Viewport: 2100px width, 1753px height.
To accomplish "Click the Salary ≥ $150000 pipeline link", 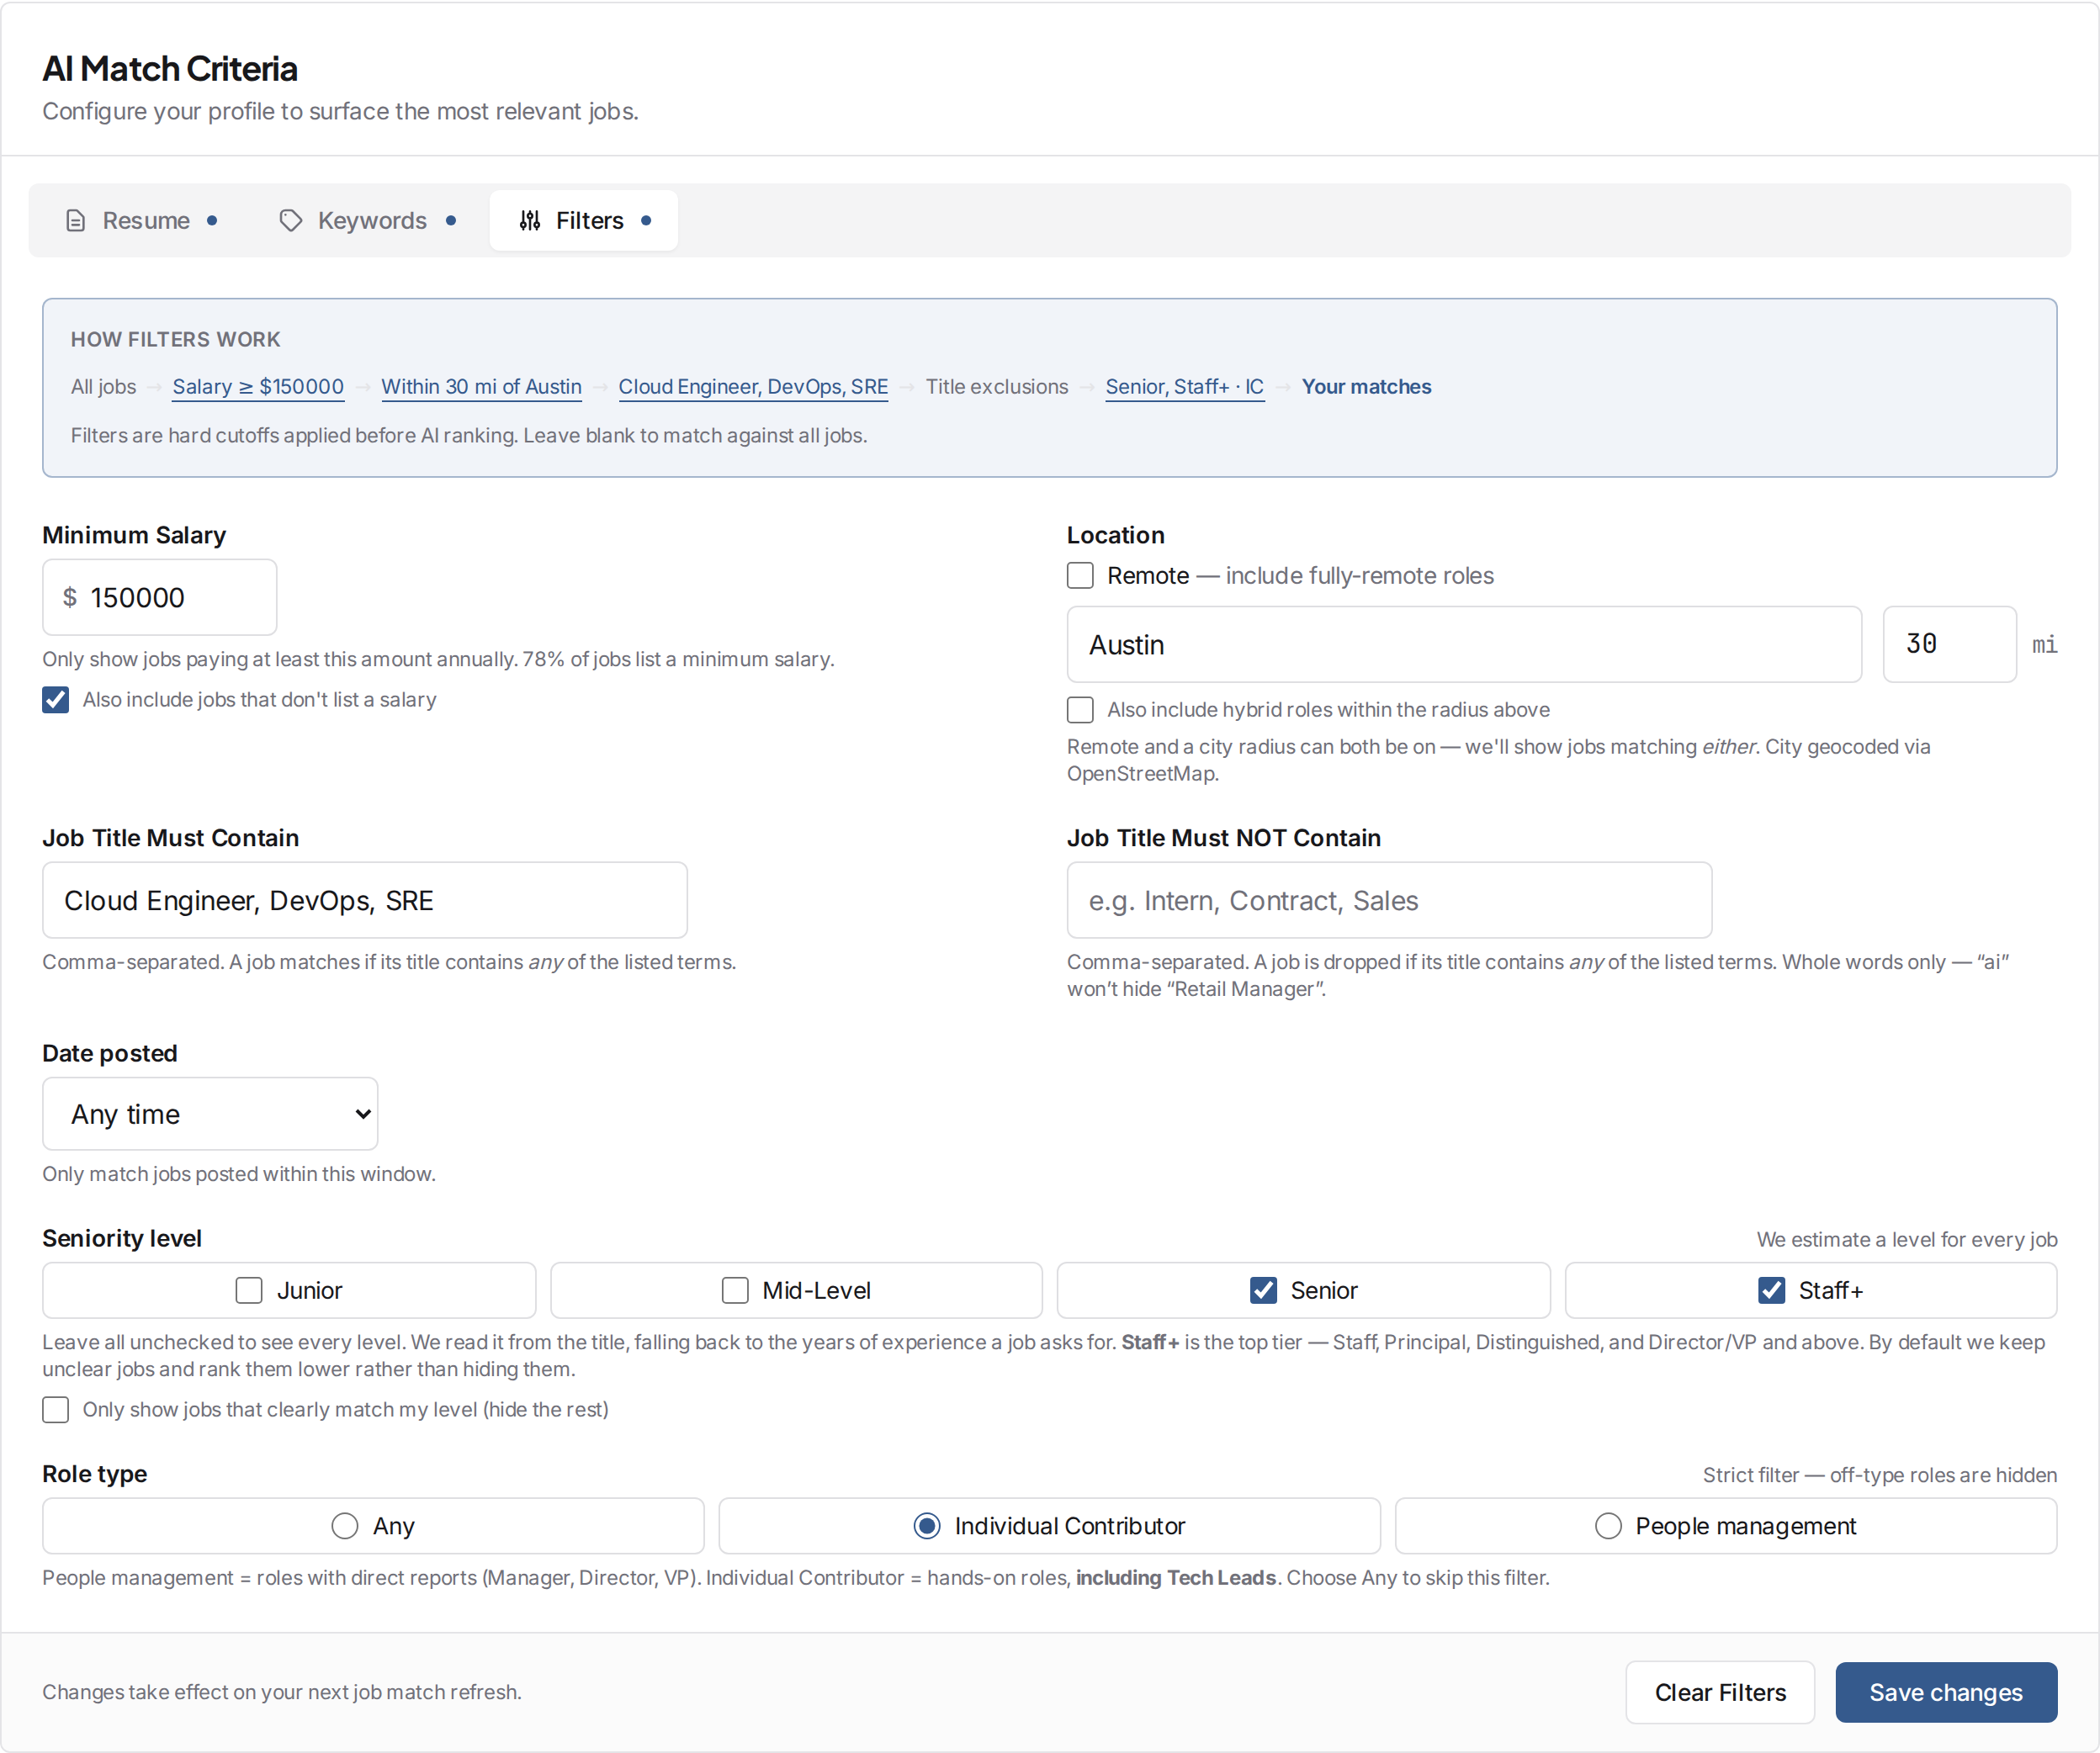I will coord(258,387).
